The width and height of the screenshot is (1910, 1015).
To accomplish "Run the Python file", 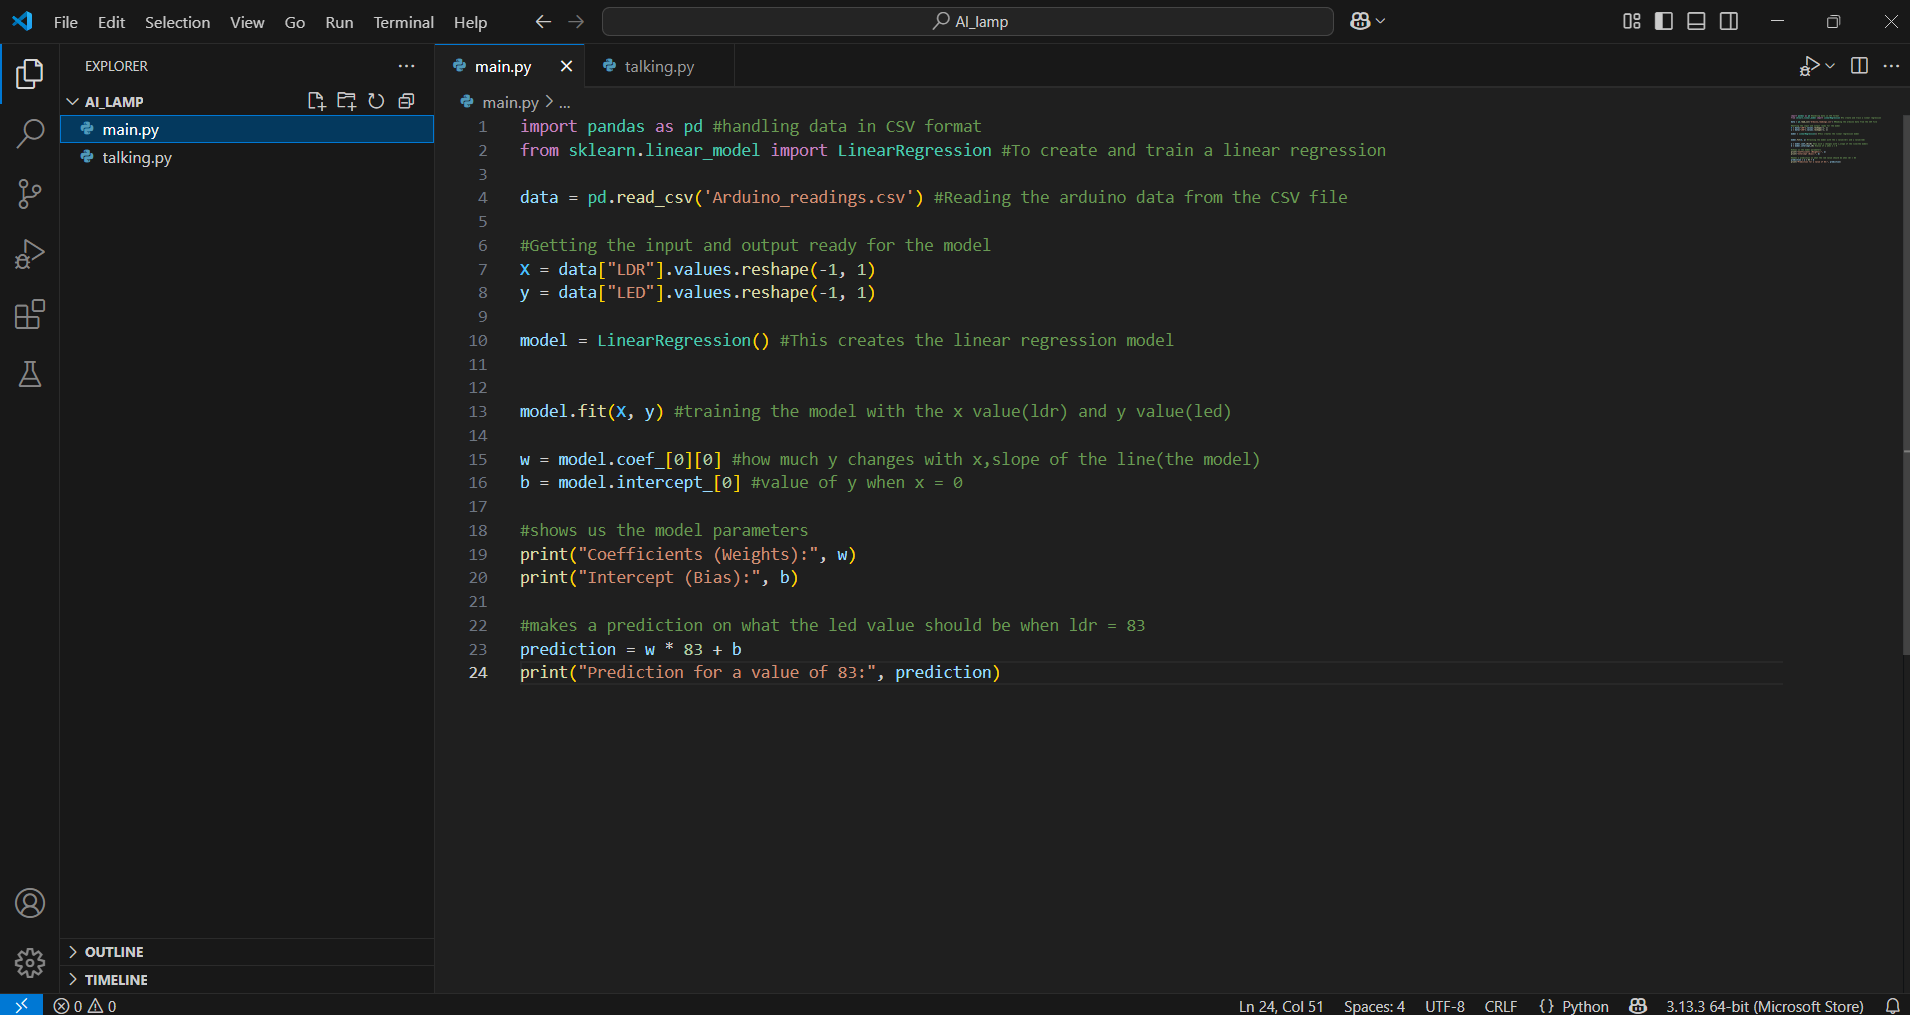I will click(1809, 66).
